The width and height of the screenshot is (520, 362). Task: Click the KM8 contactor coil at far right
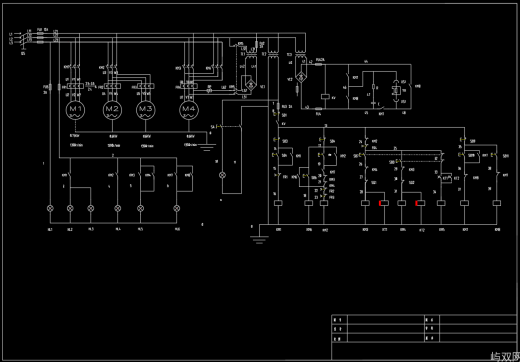[x=497, y=203]
